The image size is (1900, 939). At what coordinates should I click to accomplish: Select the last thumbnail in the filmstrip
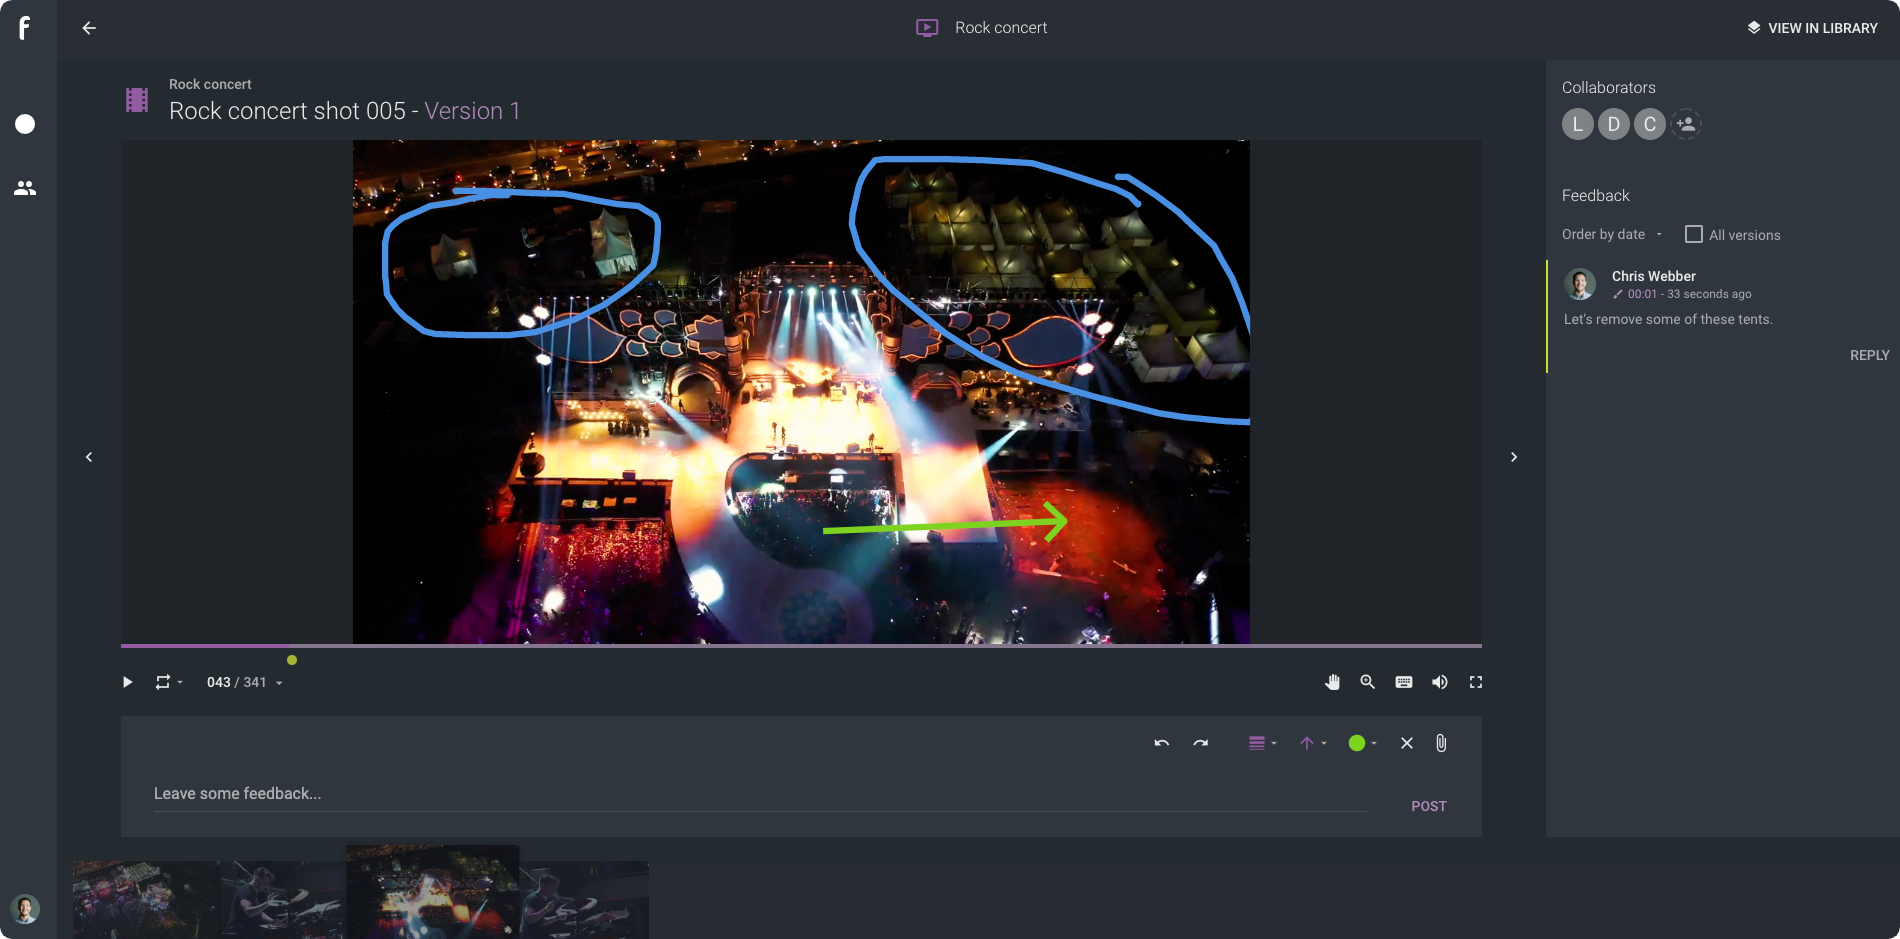[584, 899]
